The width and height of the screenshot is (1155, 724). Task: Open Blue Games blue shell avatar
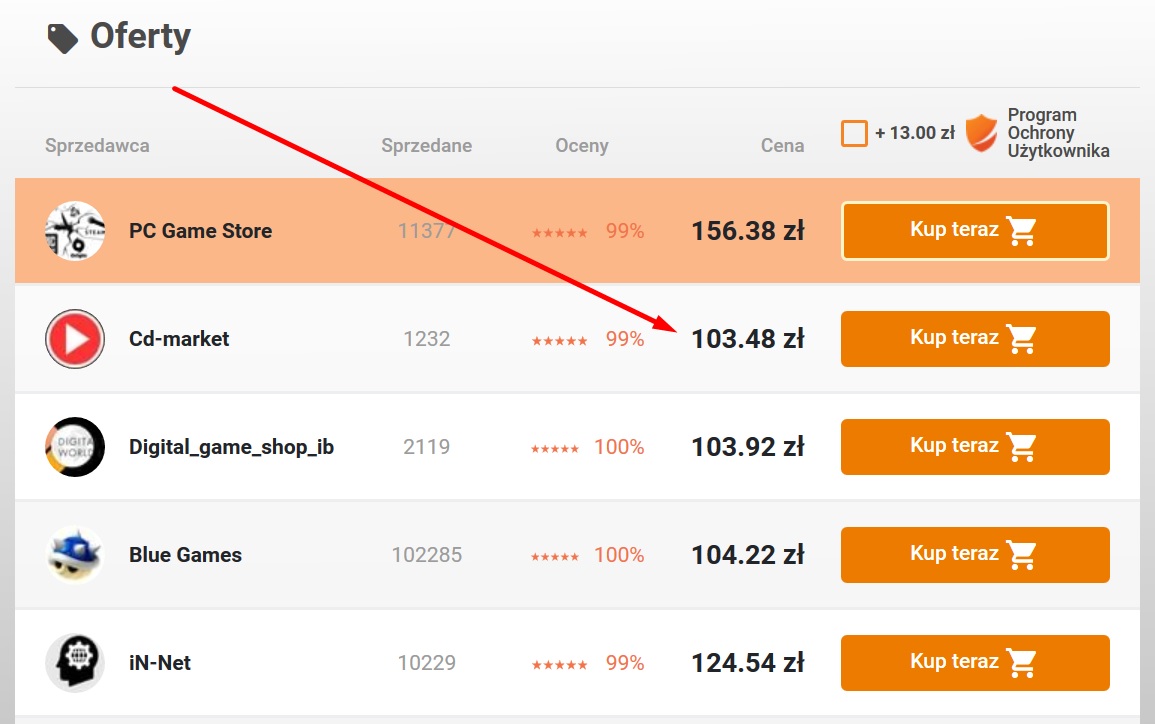pyautogui.click(x=75, y=555)
